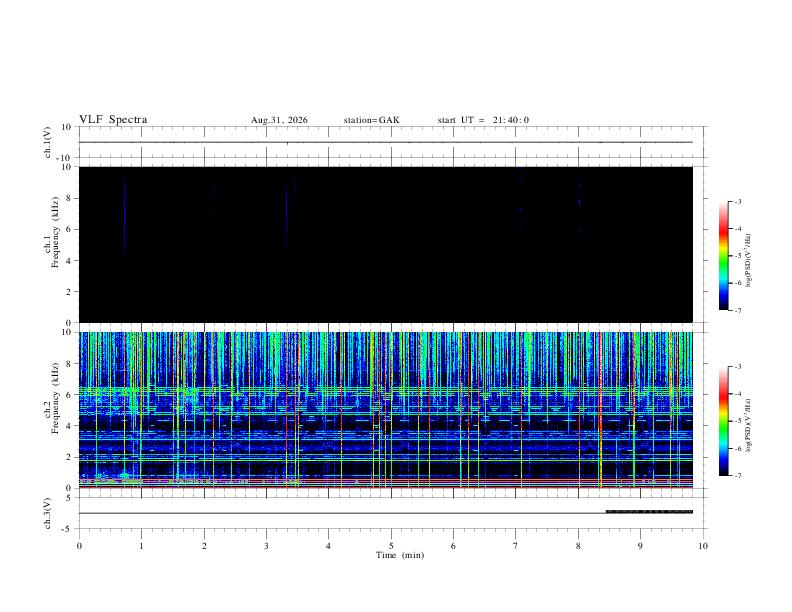This screenshot has width=792, height=612.
Task: Click the station=GAK label
Action: pos(371,120)
